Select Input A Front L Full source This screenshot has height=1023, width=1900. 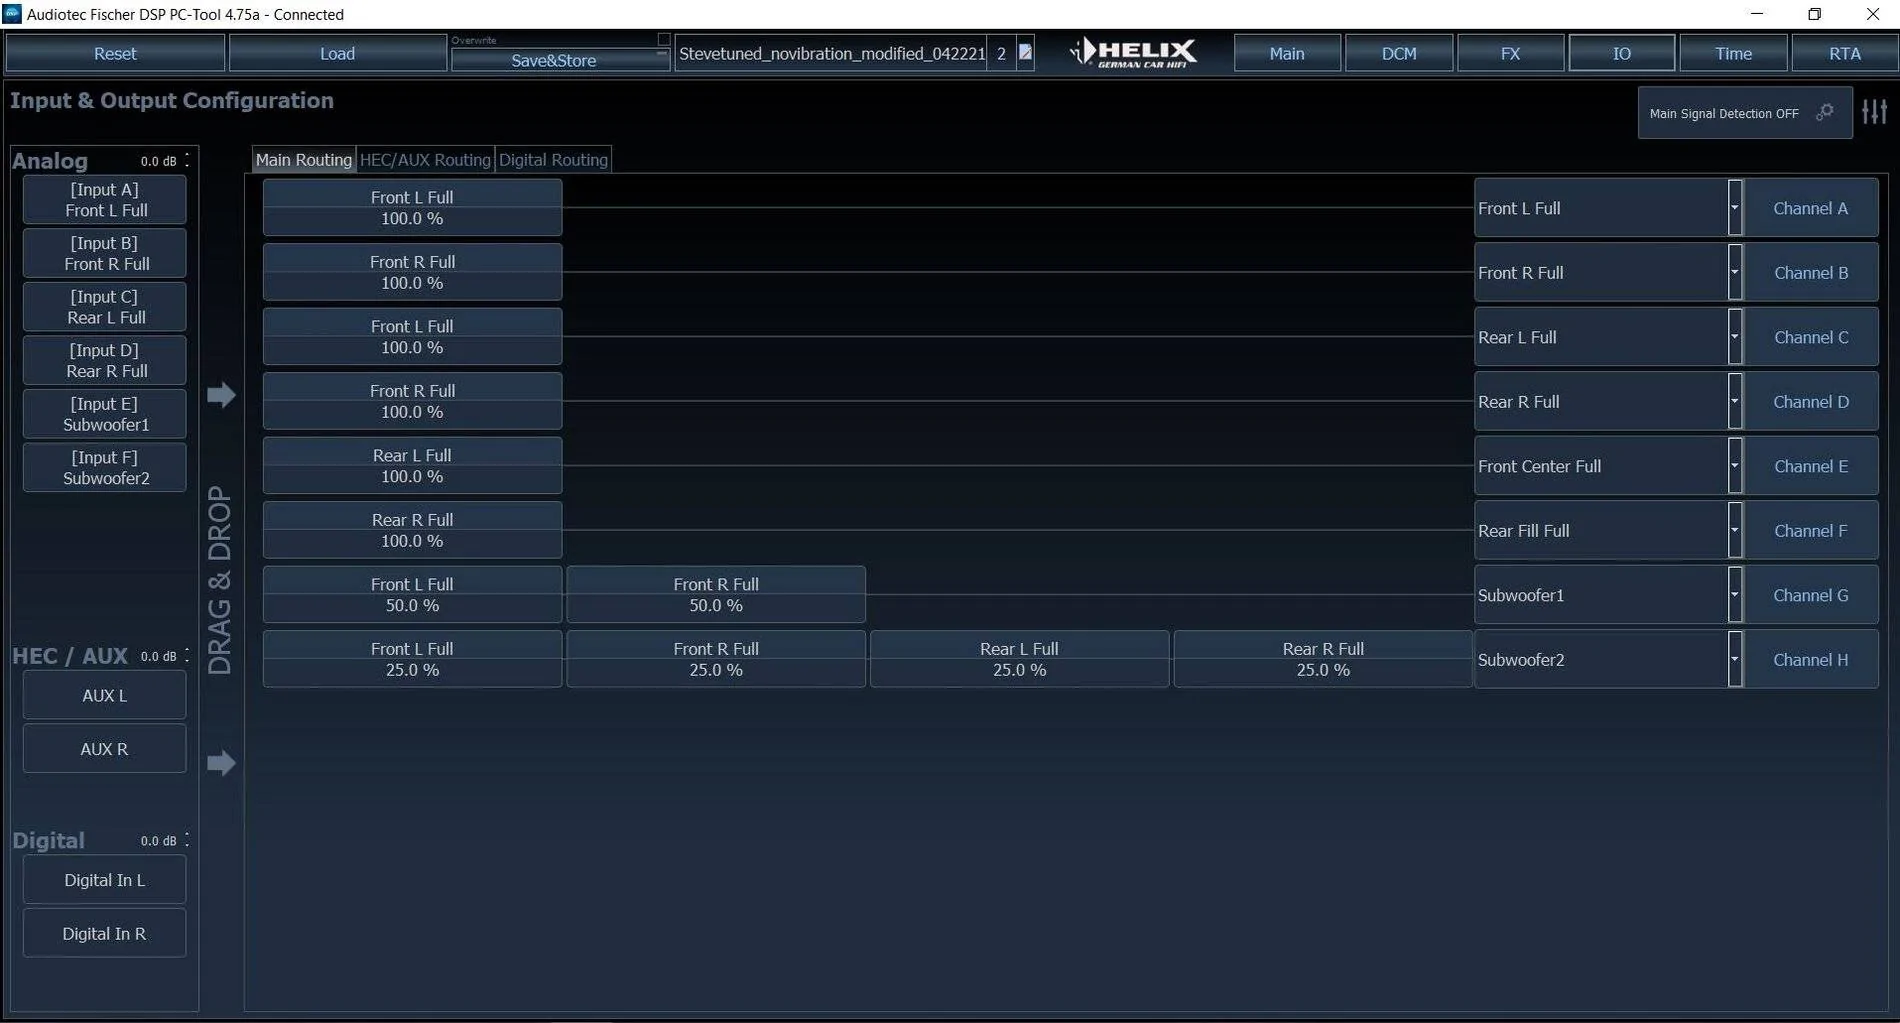click(105, 200)
